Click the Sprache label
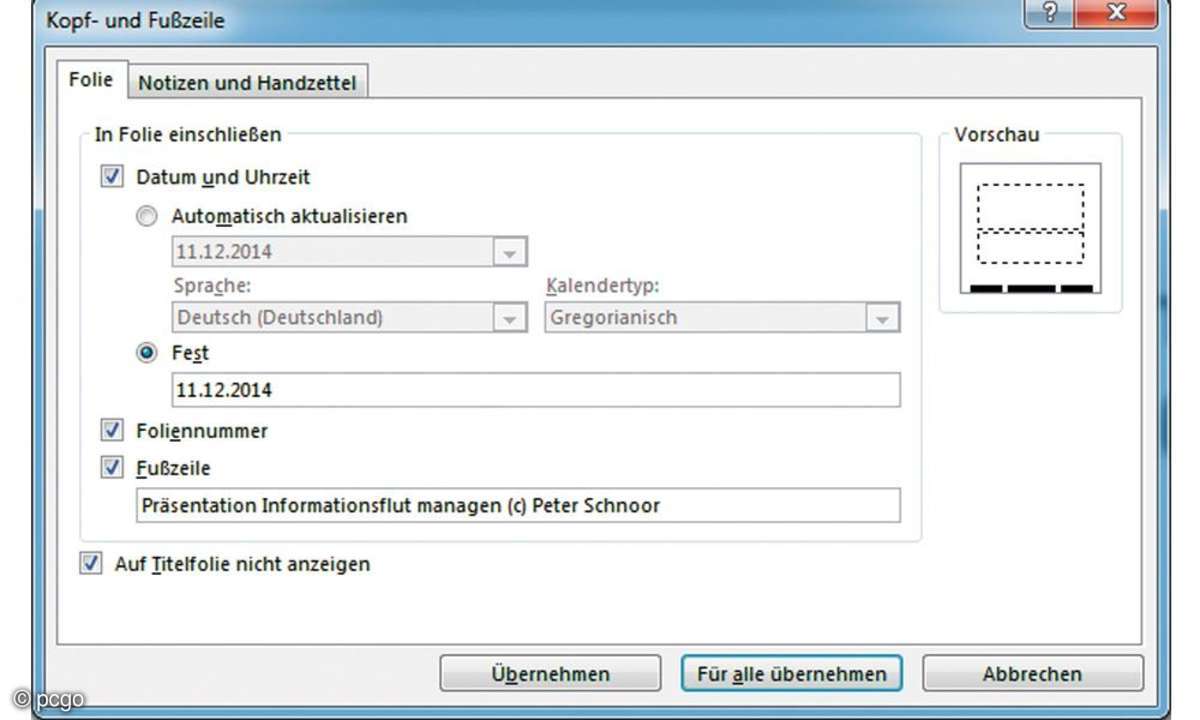This screenshot has width=1200, height=720. (x=212, y=285)
